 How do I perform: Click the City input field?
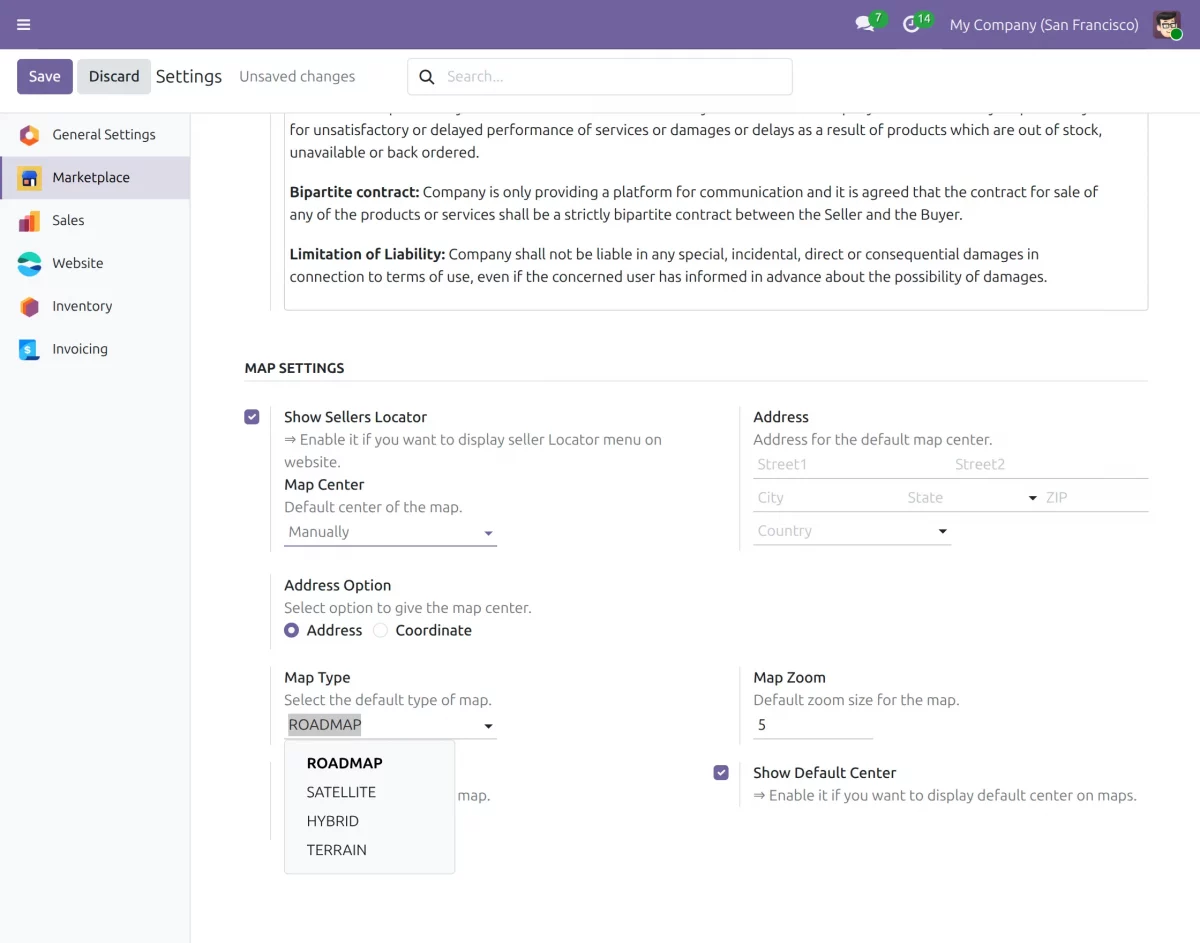(x=828, y=498)
